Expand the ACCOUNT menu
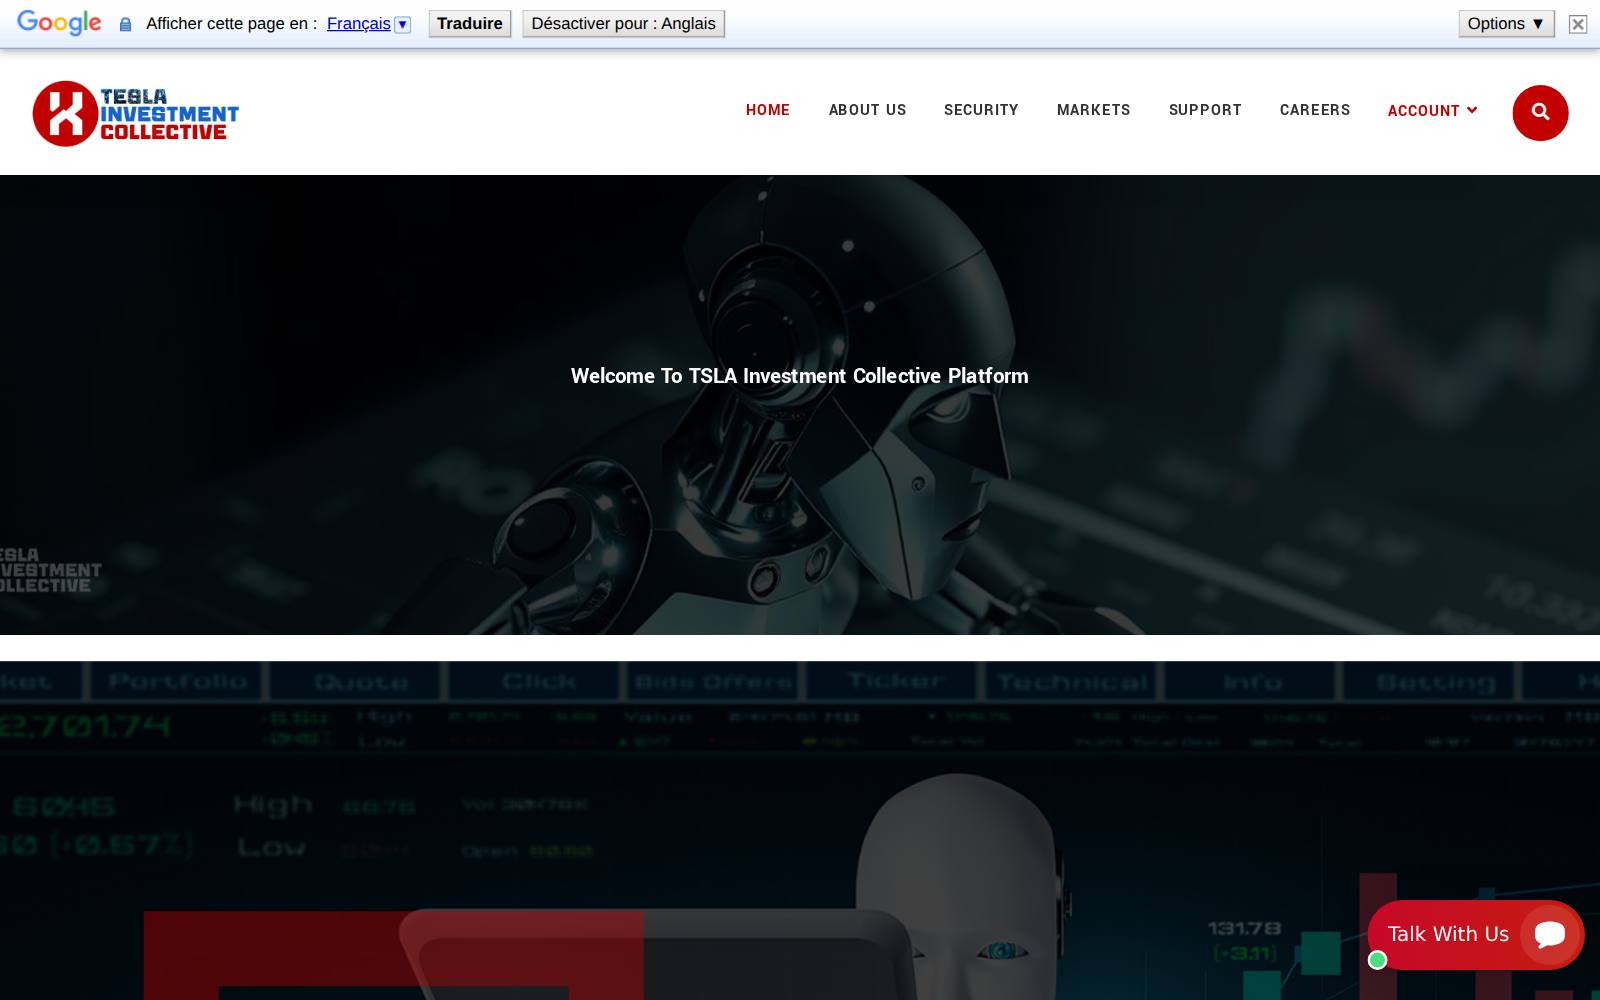This screenshot has width=1600, height=1000. 1432,110
